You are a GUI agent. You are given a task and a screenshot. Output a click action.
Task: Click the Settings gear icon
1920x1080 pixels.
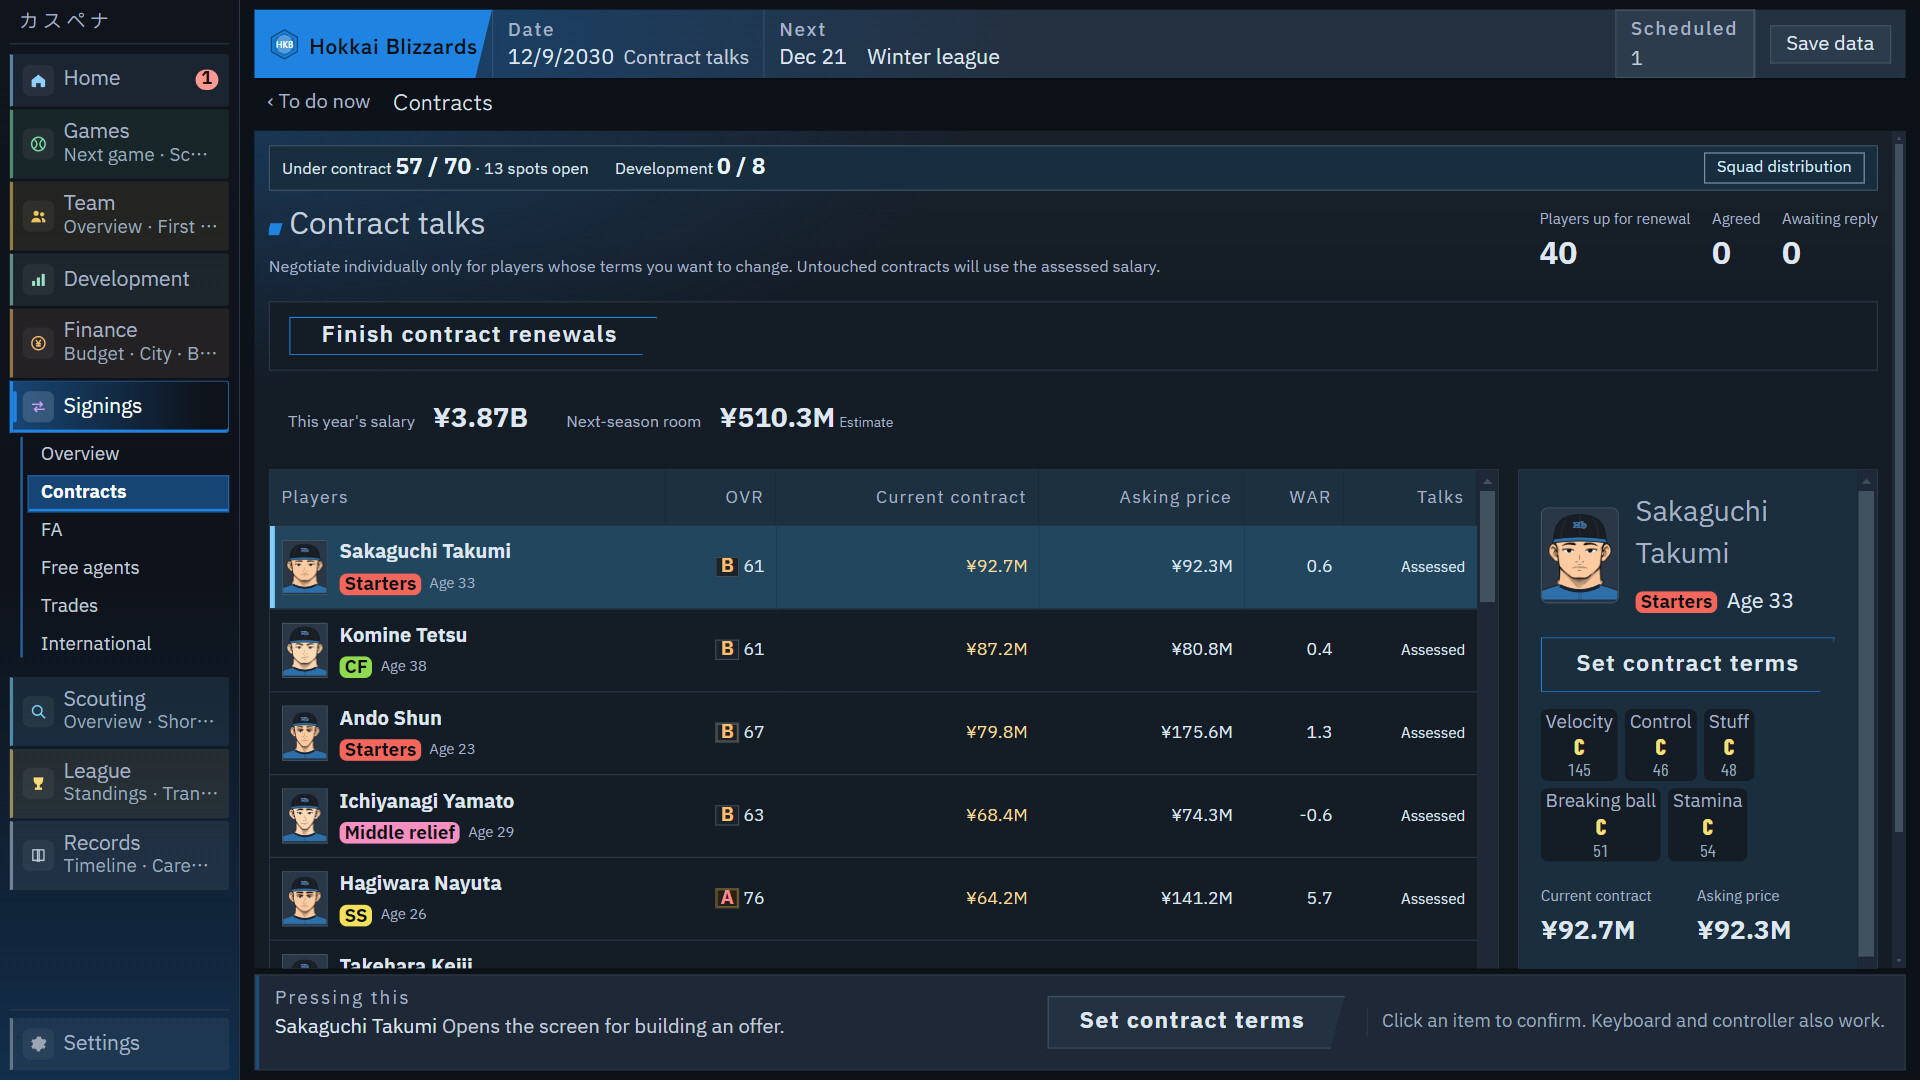(x=38, y=1043)
